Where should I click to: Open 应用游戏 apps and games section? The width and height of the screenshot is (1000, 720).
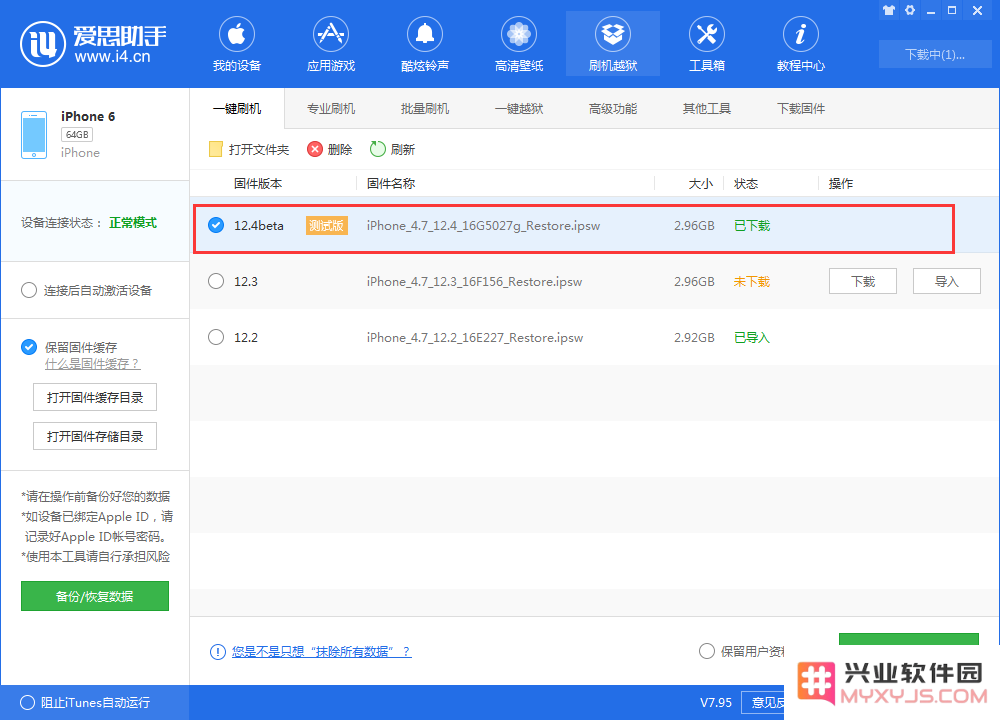pyautogui.click(x=330, y=44)
